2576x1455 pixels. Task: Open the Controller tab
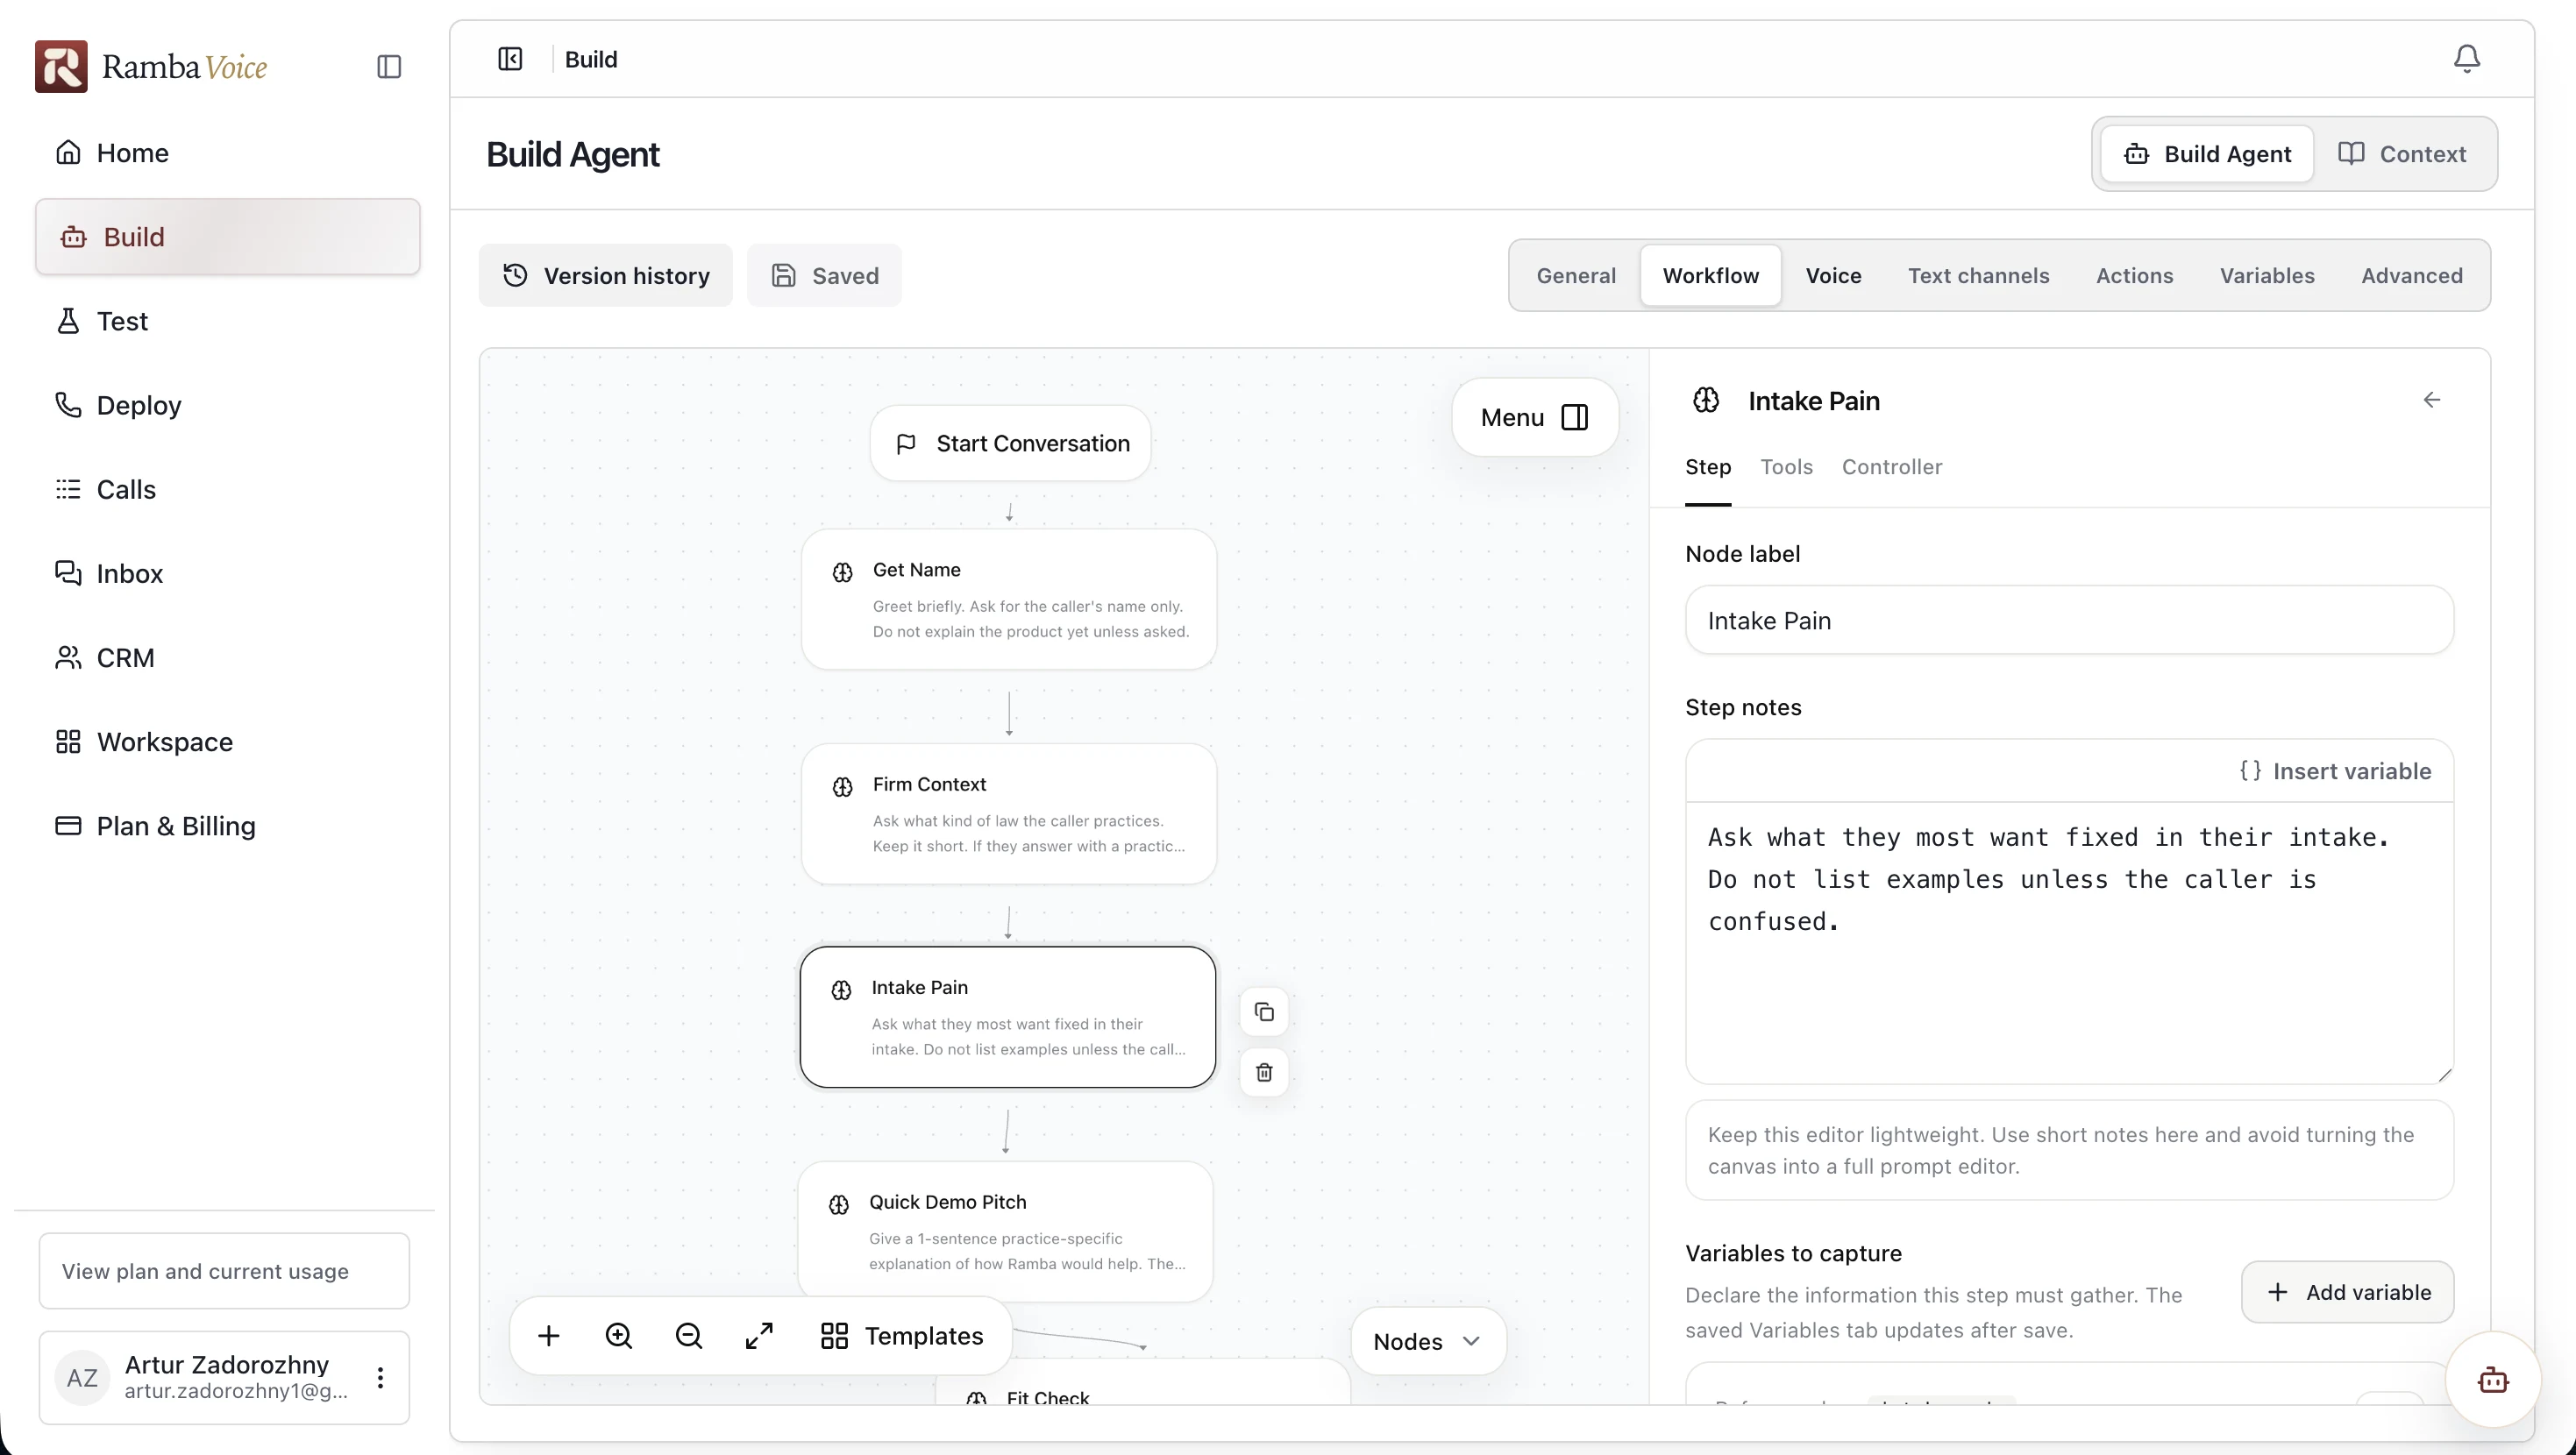1892,467
